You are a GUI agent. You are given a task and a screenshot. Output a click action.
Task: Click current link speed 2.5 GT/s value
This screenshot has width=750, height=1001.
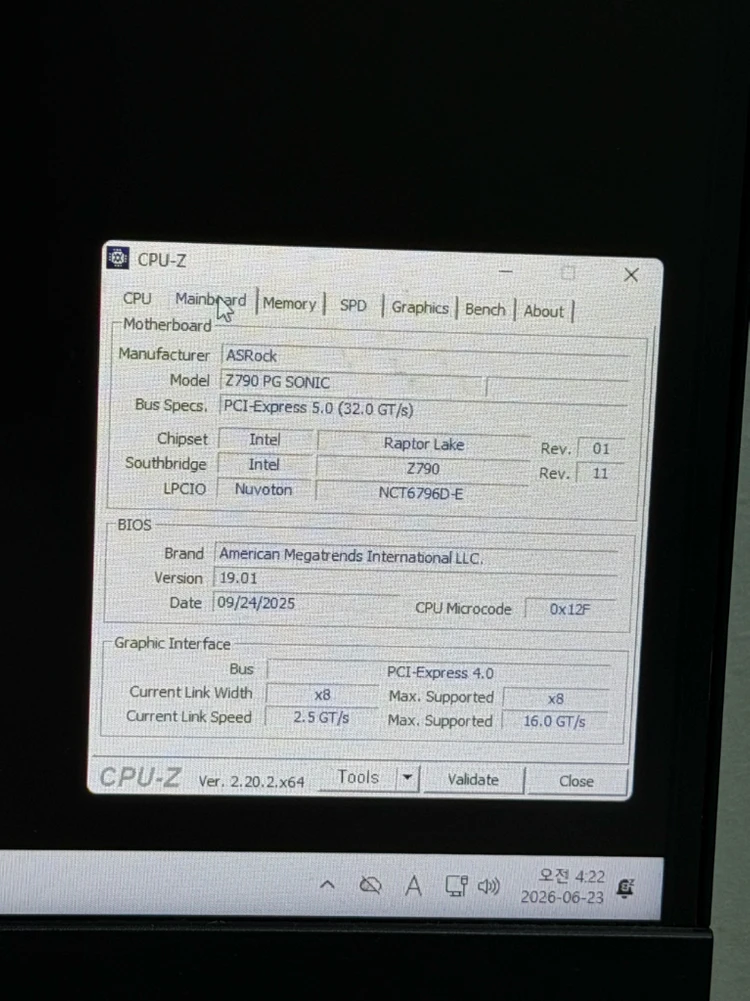[x=321, y=718]
